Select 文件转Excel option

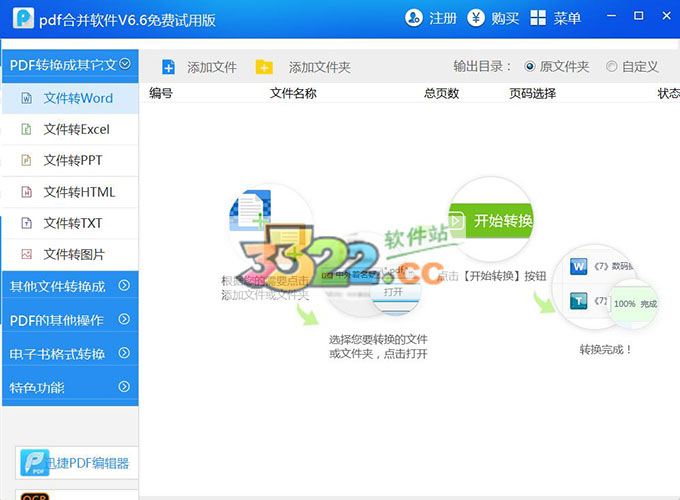(x=70, y=129)
